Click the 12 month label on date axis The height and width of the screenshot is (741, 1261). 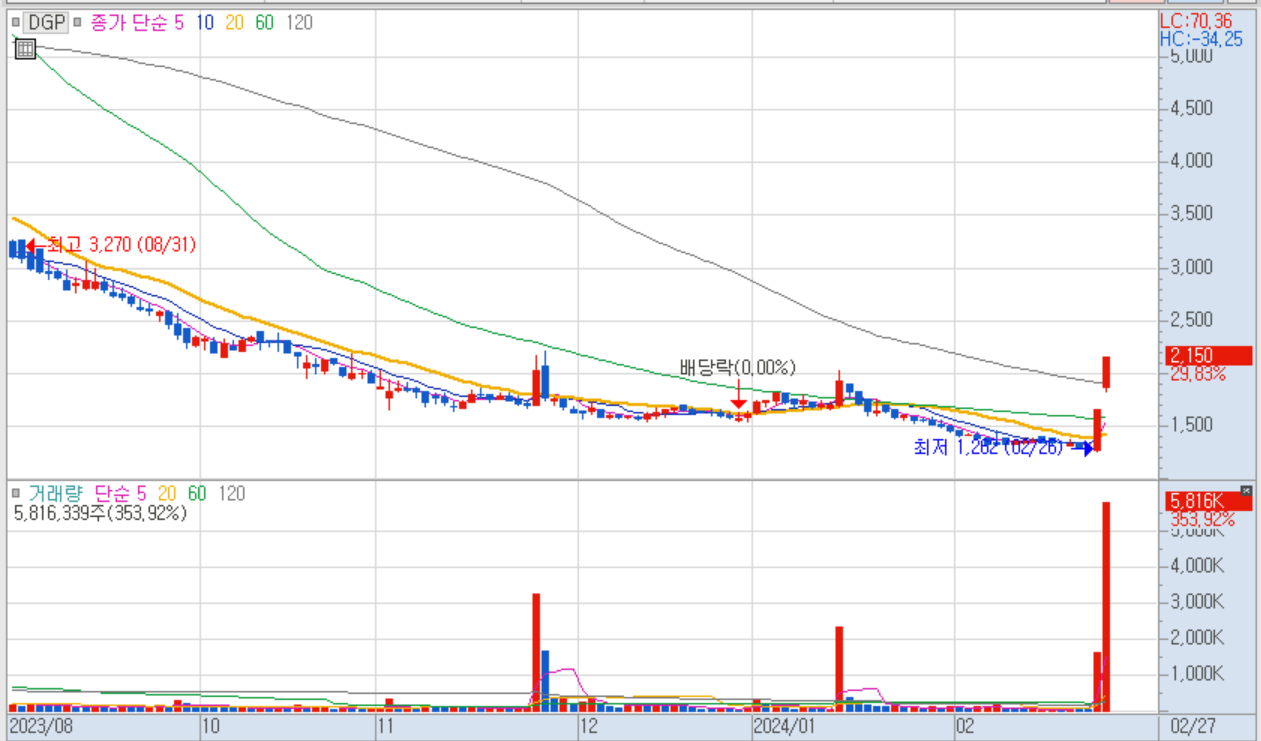tap(588, 724)
